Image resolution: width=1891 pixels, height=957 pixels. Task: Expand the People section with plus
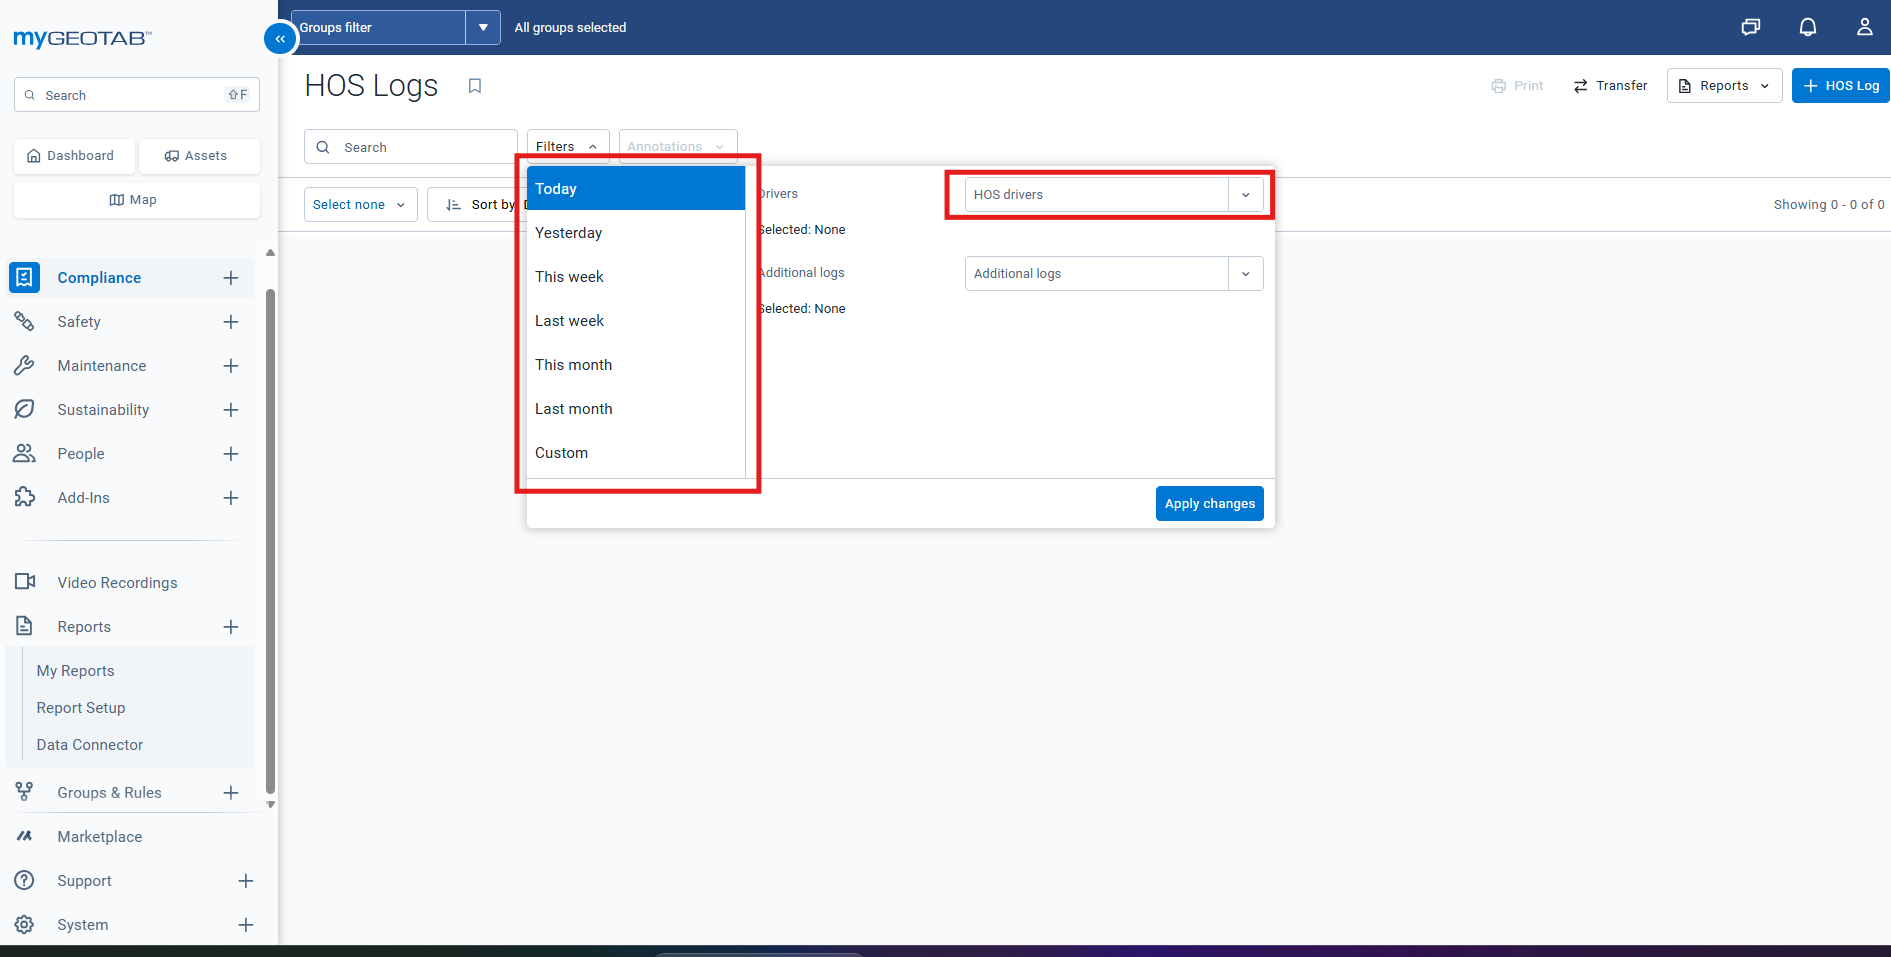pos(231,453)
